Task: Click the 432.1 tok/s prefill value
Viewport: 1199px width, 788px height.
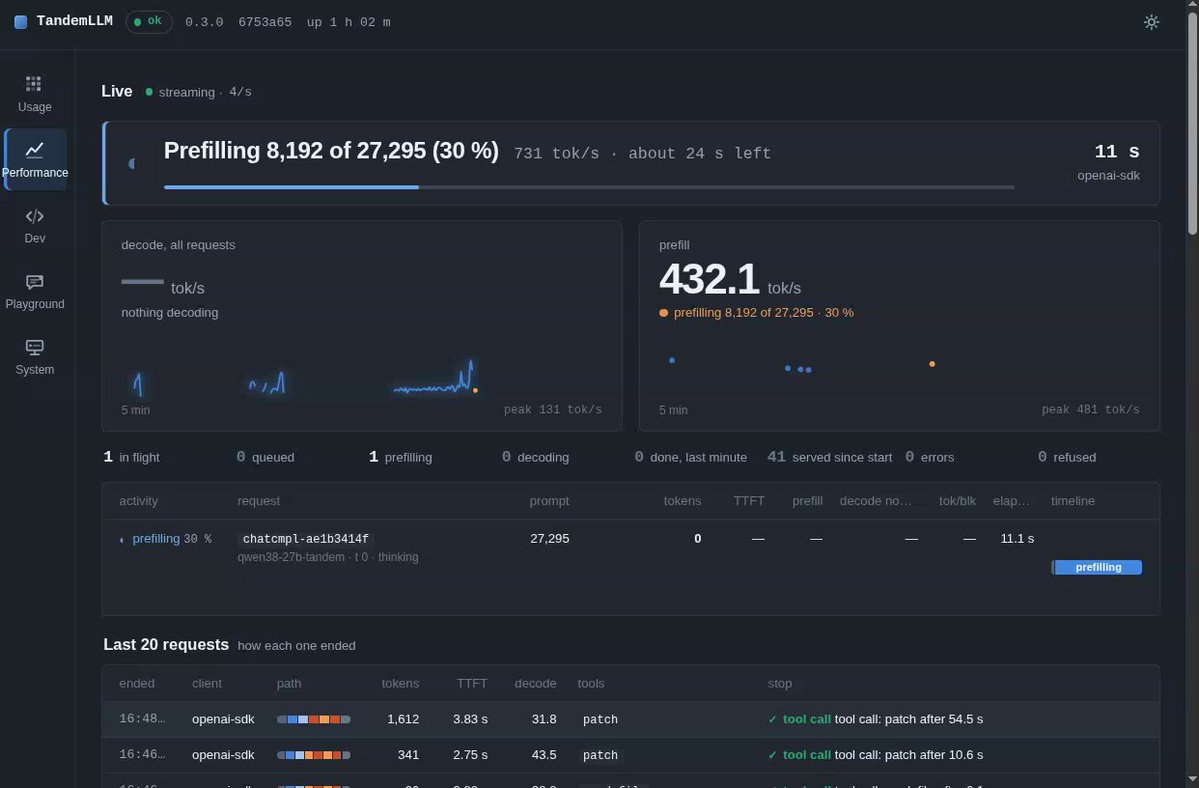Action: pos(729,279)
